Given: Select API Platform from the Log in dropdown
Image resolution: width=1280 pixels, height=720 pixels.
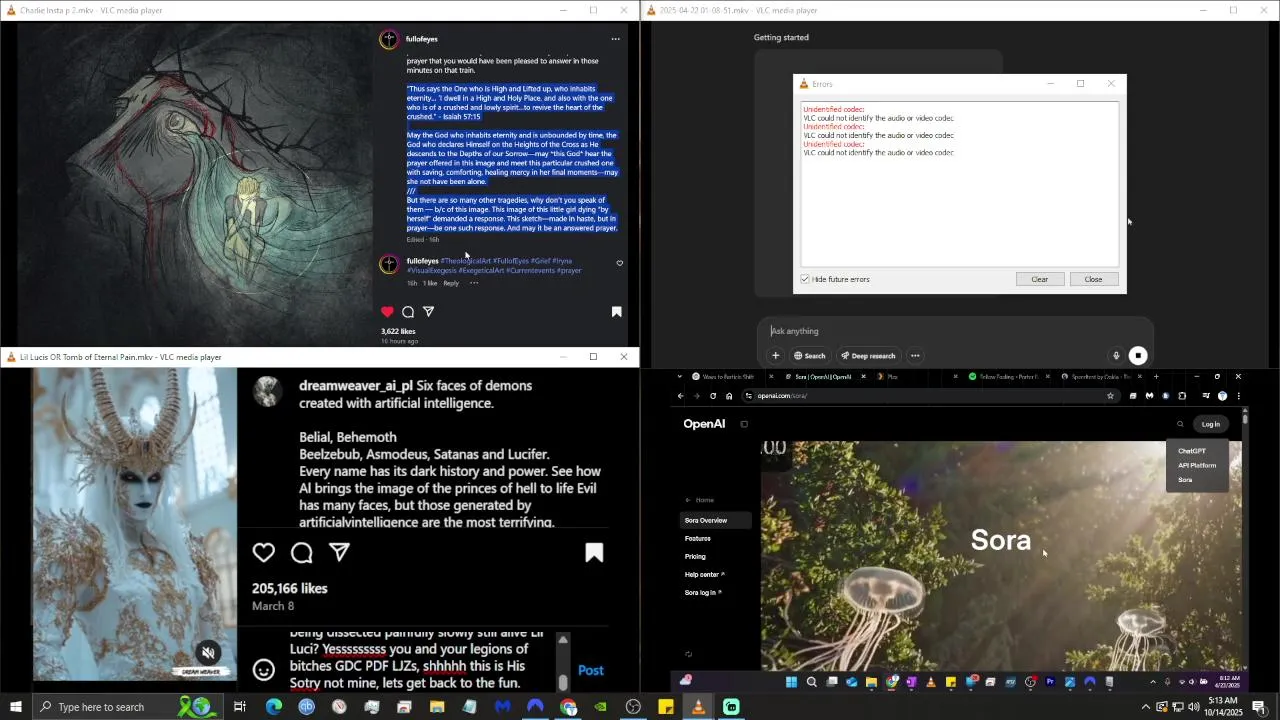Looking at the screenshot, I should (1197, 465).
